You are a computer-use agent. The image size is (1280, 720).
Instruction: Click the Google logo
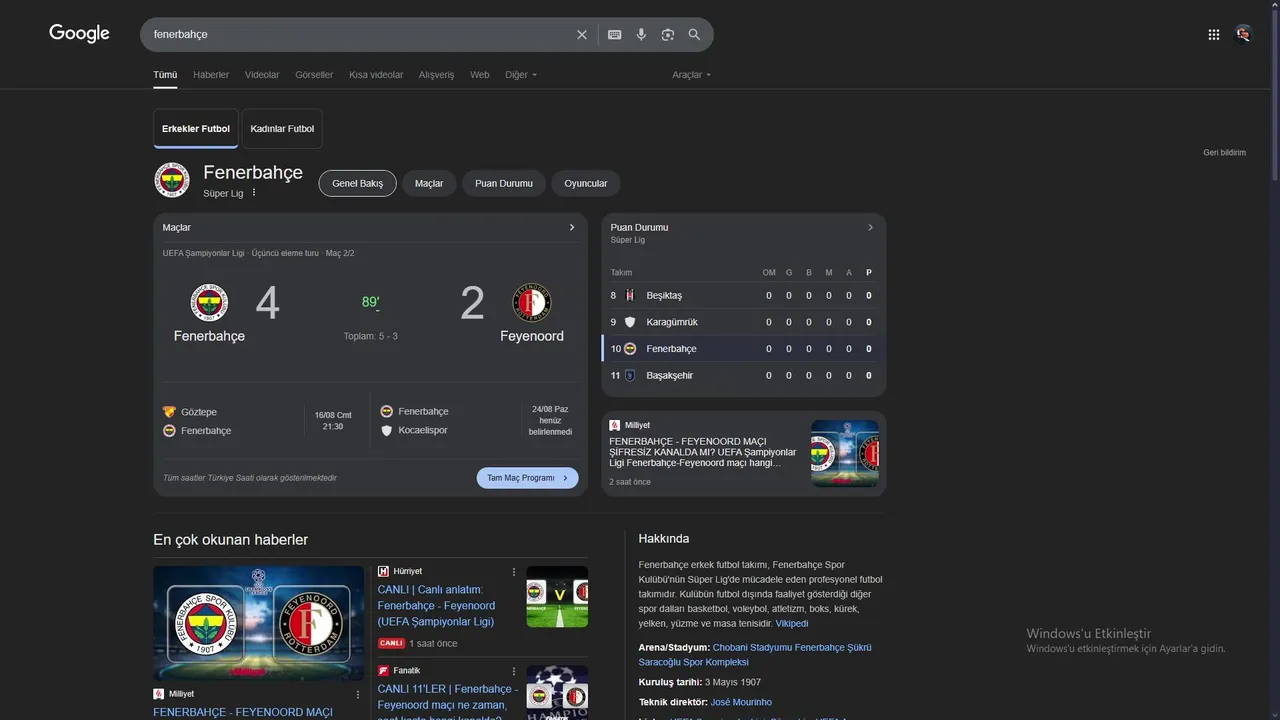[79, 34]
